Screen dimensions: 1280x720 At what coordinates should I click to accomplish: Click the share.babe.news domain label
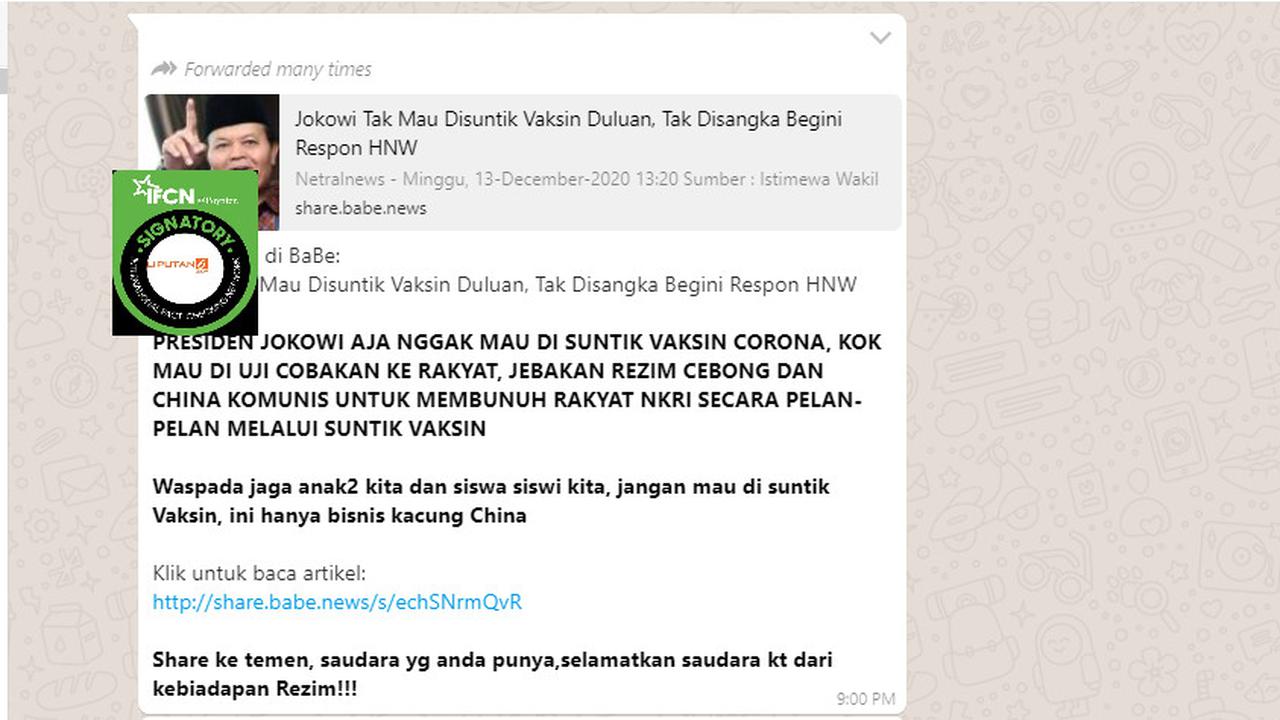tap(361, 208)
